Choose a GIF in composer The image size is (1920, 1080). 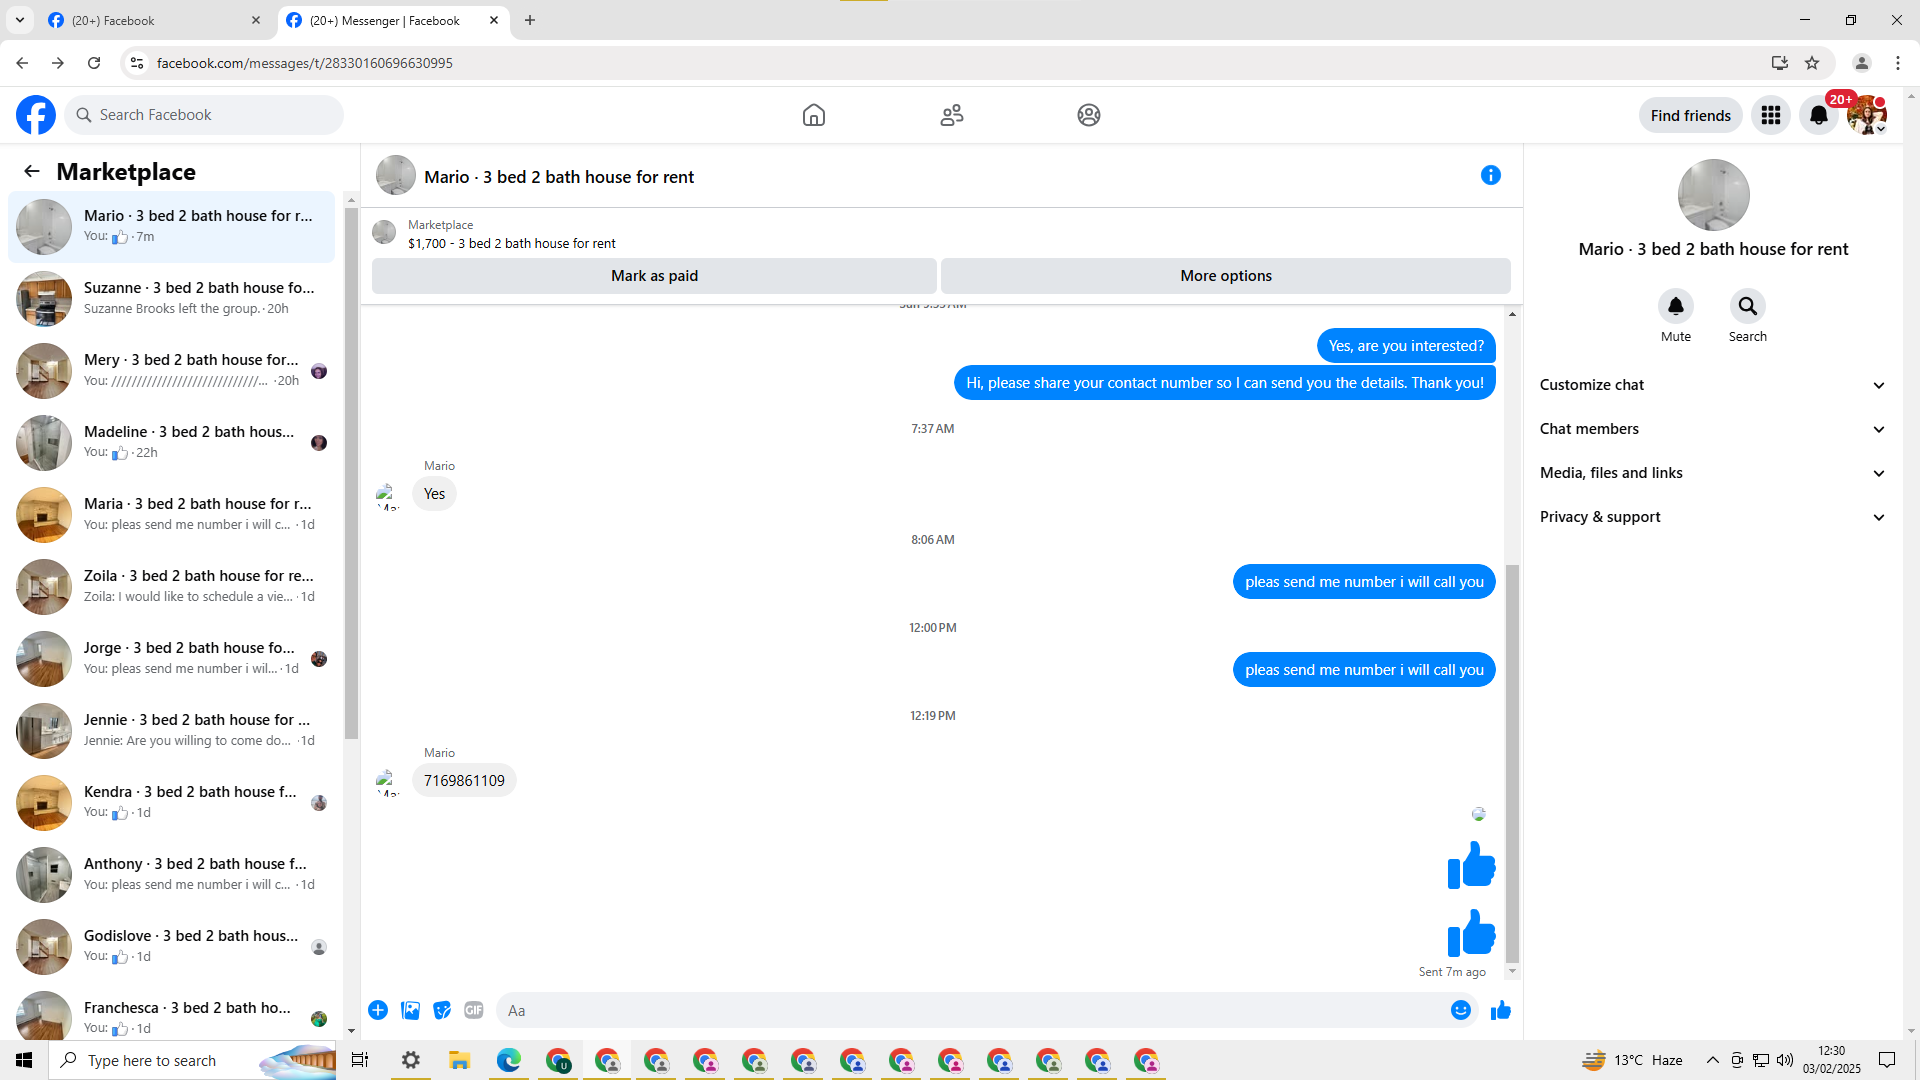coord(474,1010)
